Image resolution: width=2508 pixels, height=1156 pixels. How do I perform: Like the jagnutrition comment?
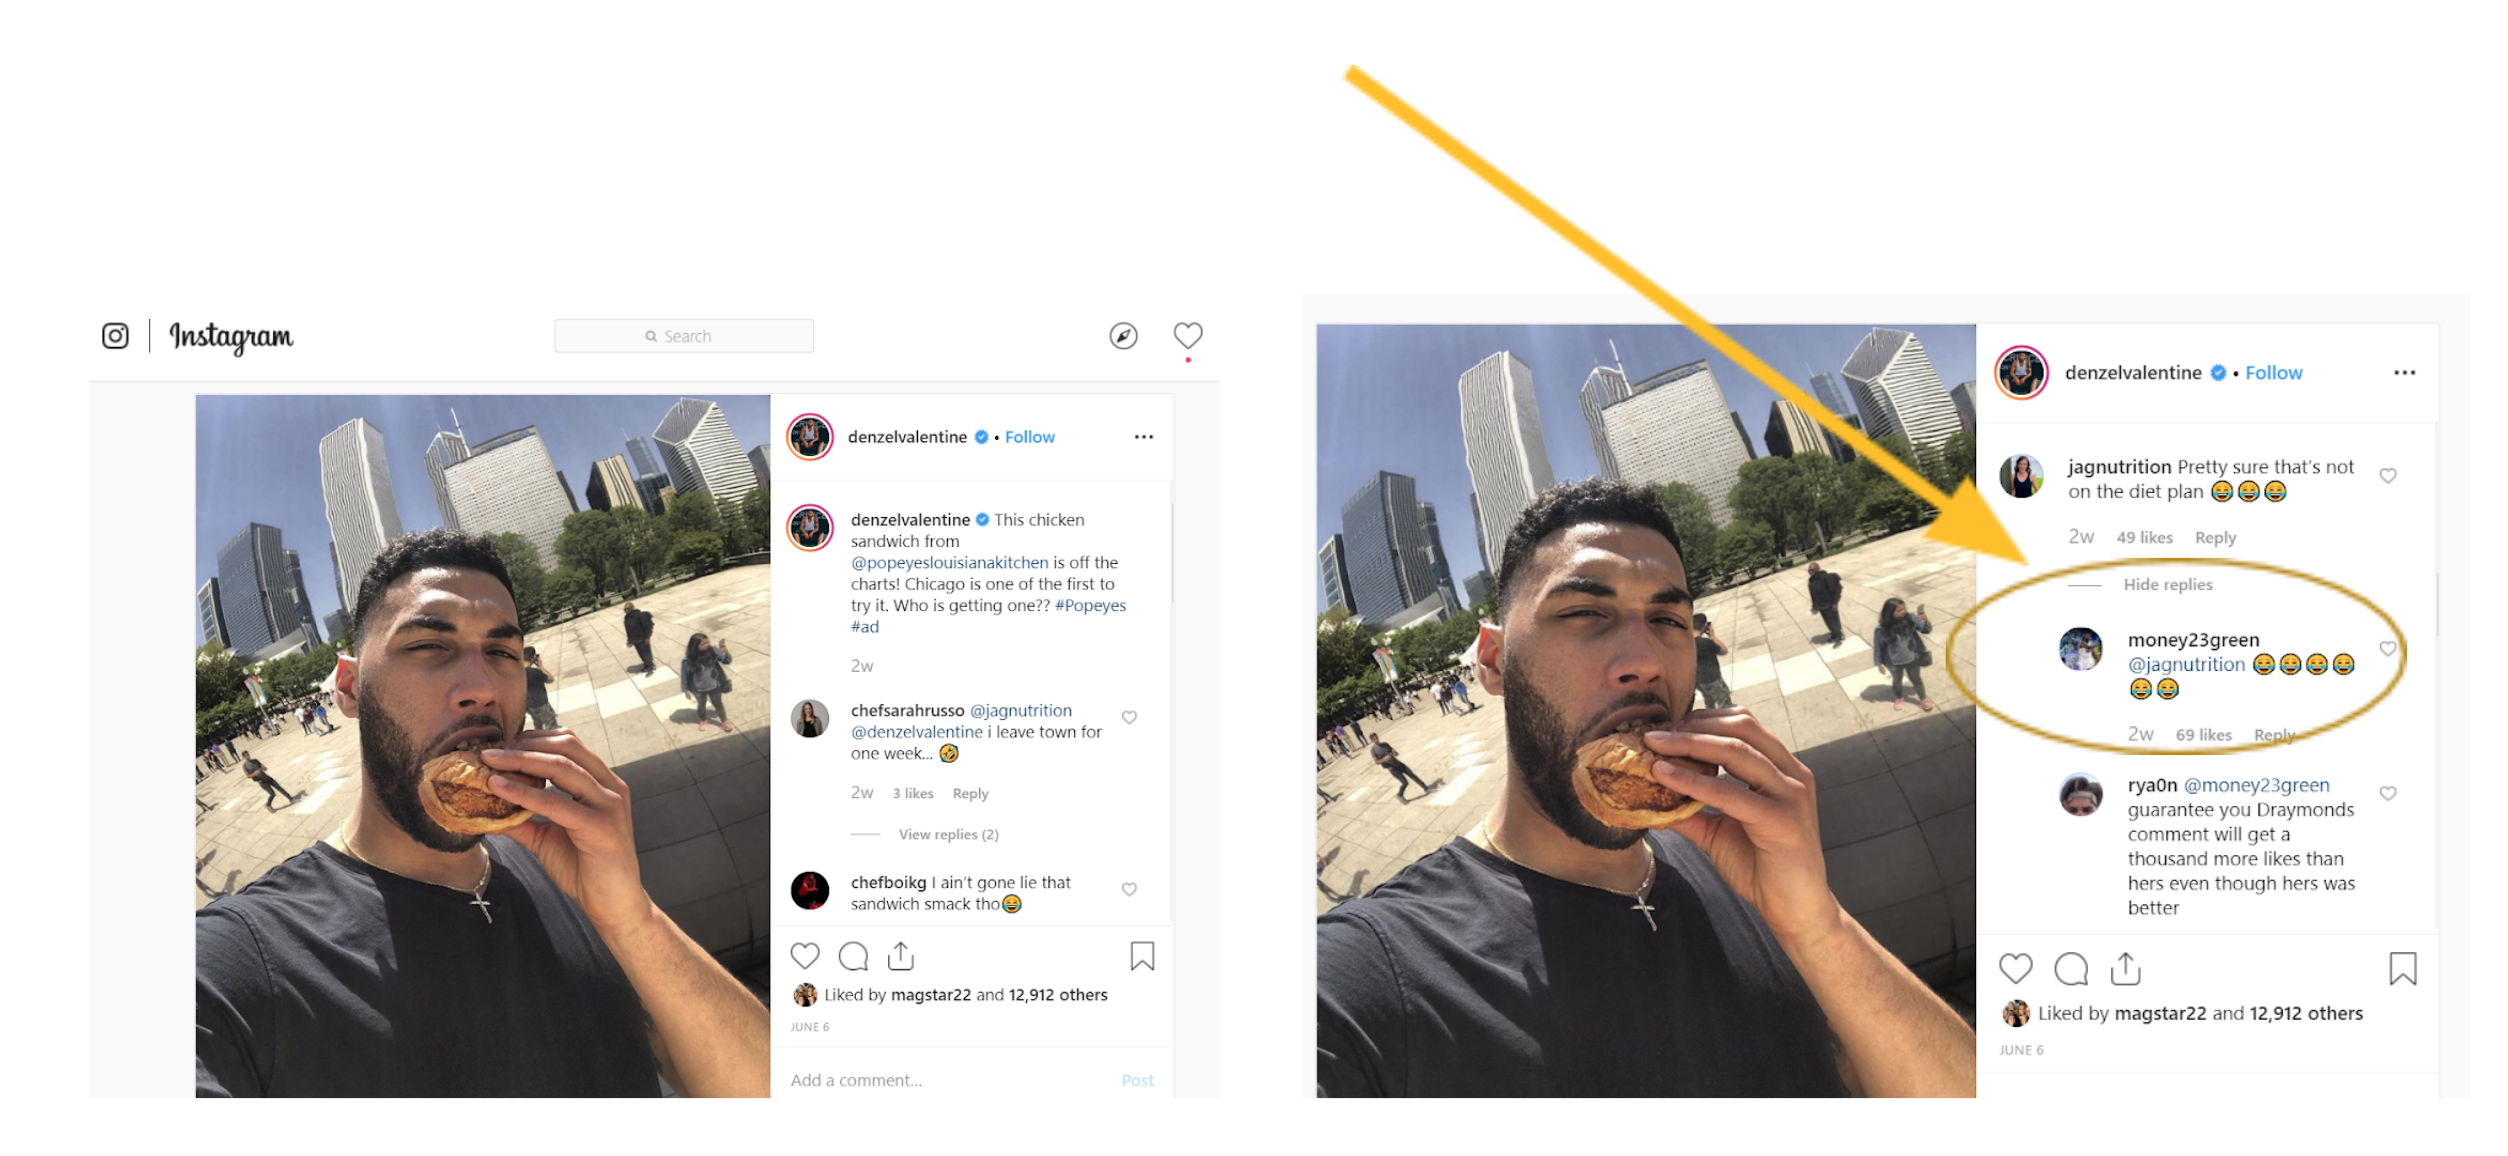(2388, 476)
